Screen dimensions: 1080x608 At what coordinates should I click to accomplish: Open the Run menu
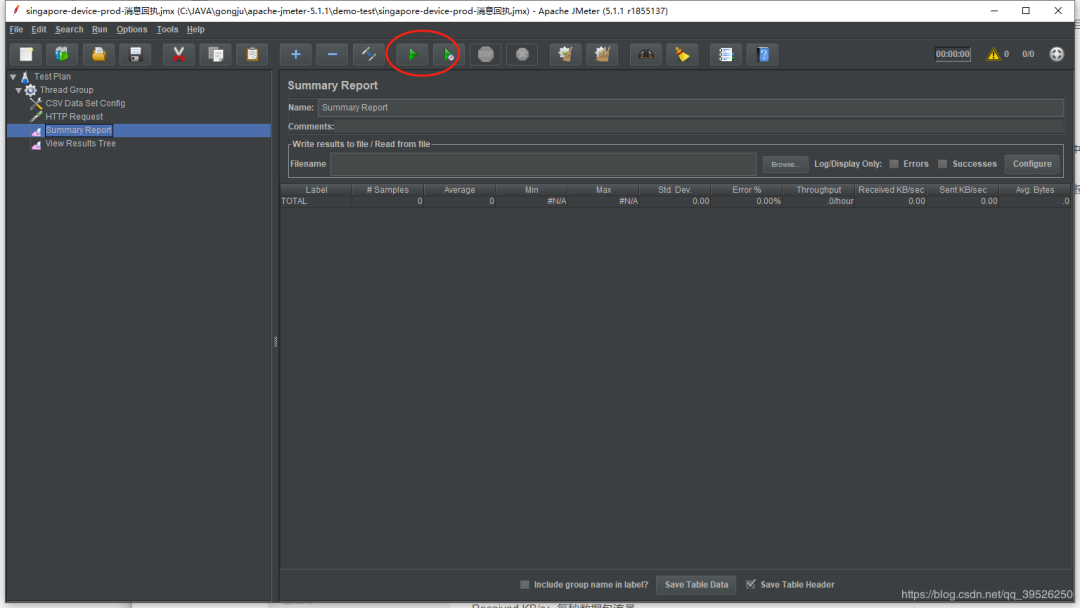[x=100, y=30]
